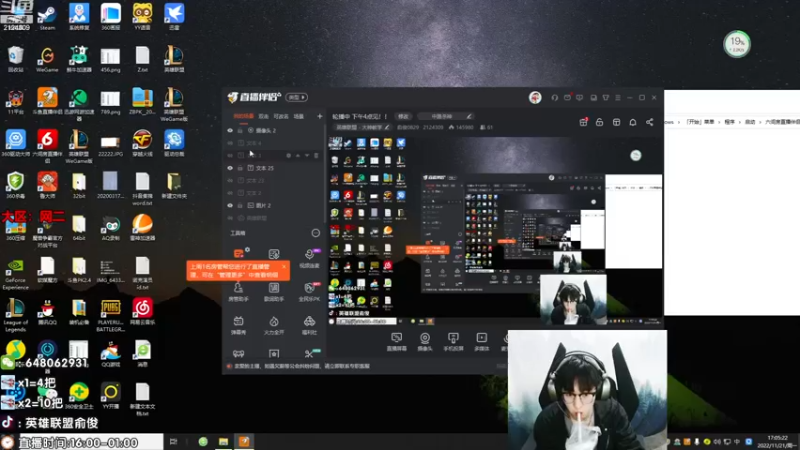800x450 pixels.
Task: Open headset support icon in title bar
Action: (x=555, y=97)
